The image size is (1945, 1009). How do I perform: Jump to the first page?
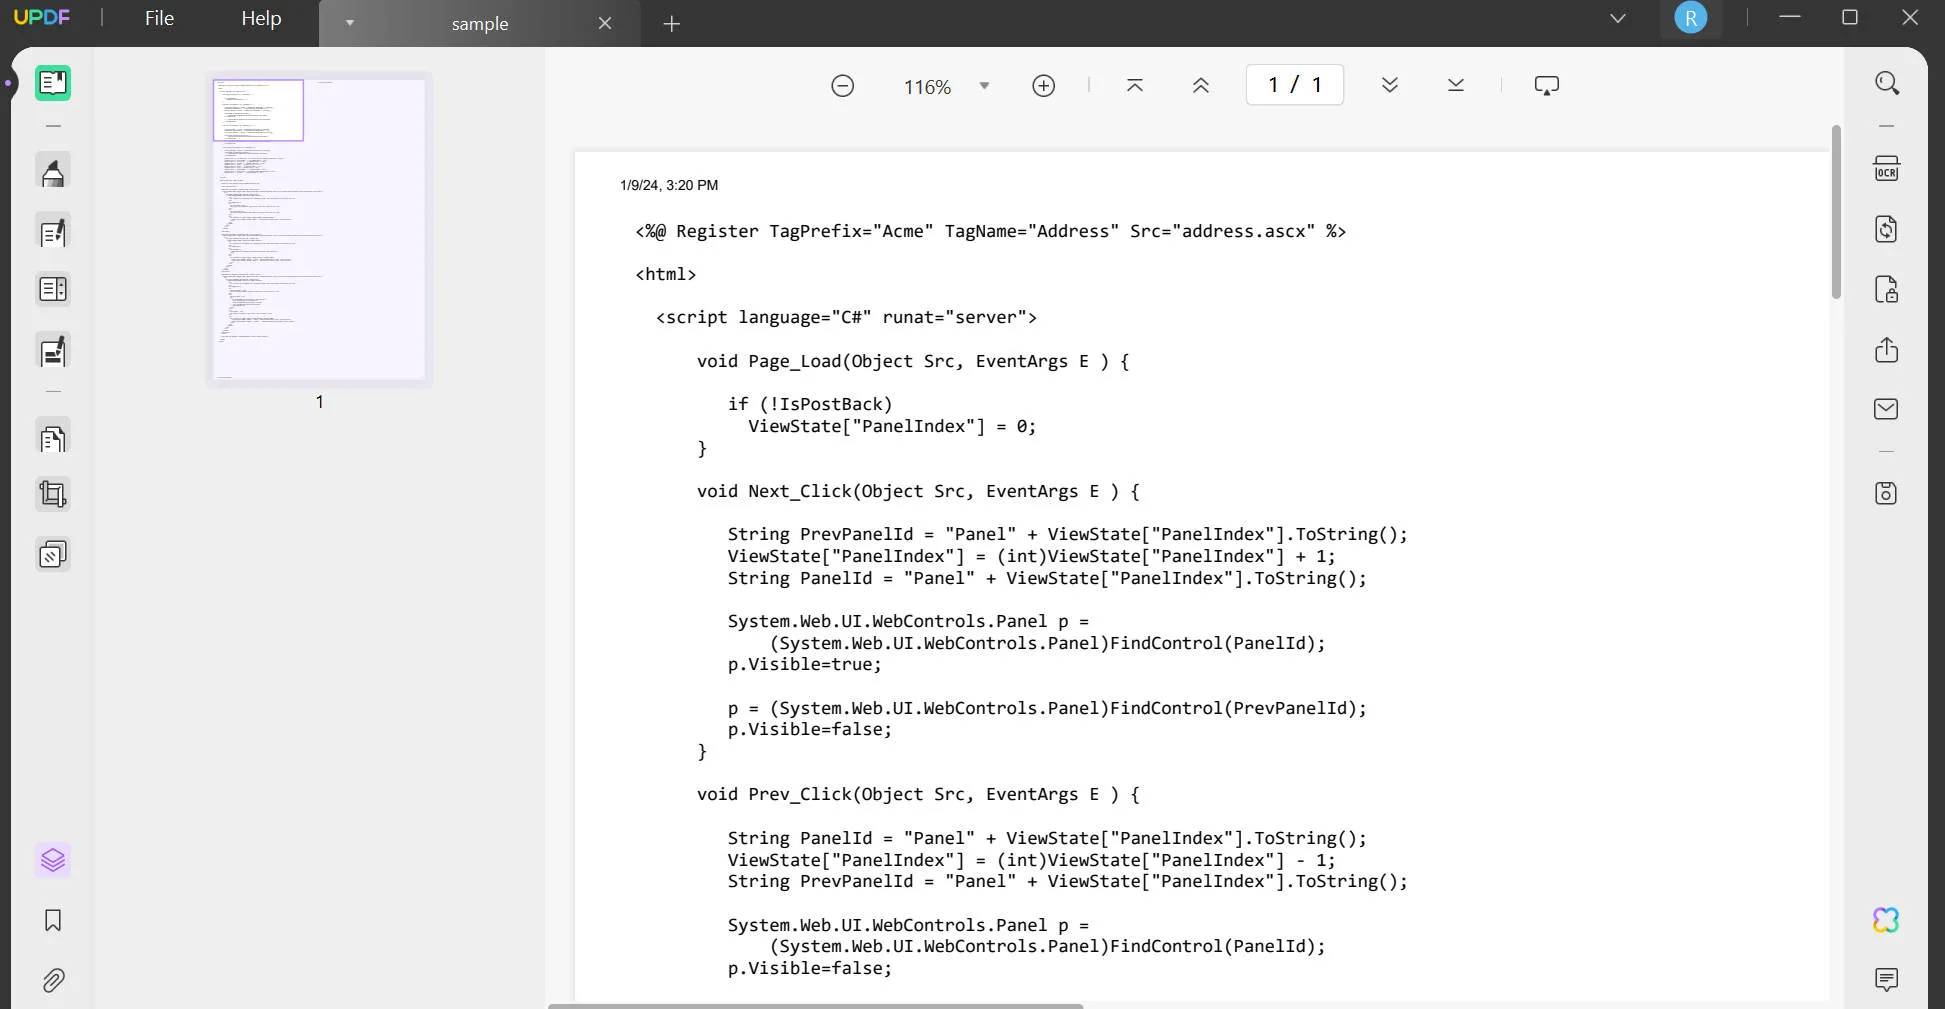1135,86
